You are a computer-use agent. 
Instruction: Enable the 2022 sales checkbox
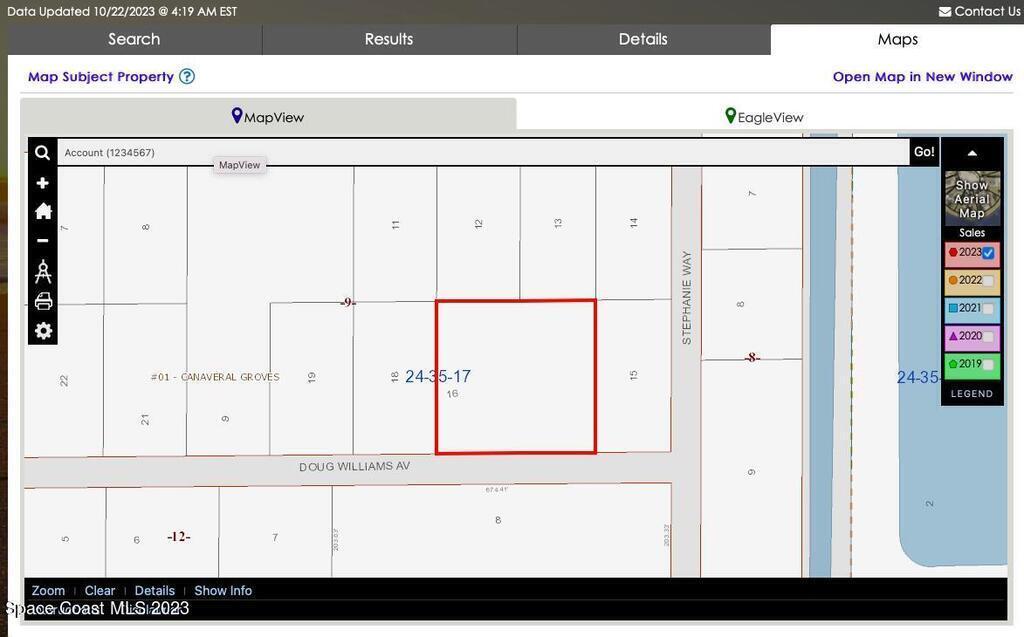pyautogui.click(x=988, y=281)
